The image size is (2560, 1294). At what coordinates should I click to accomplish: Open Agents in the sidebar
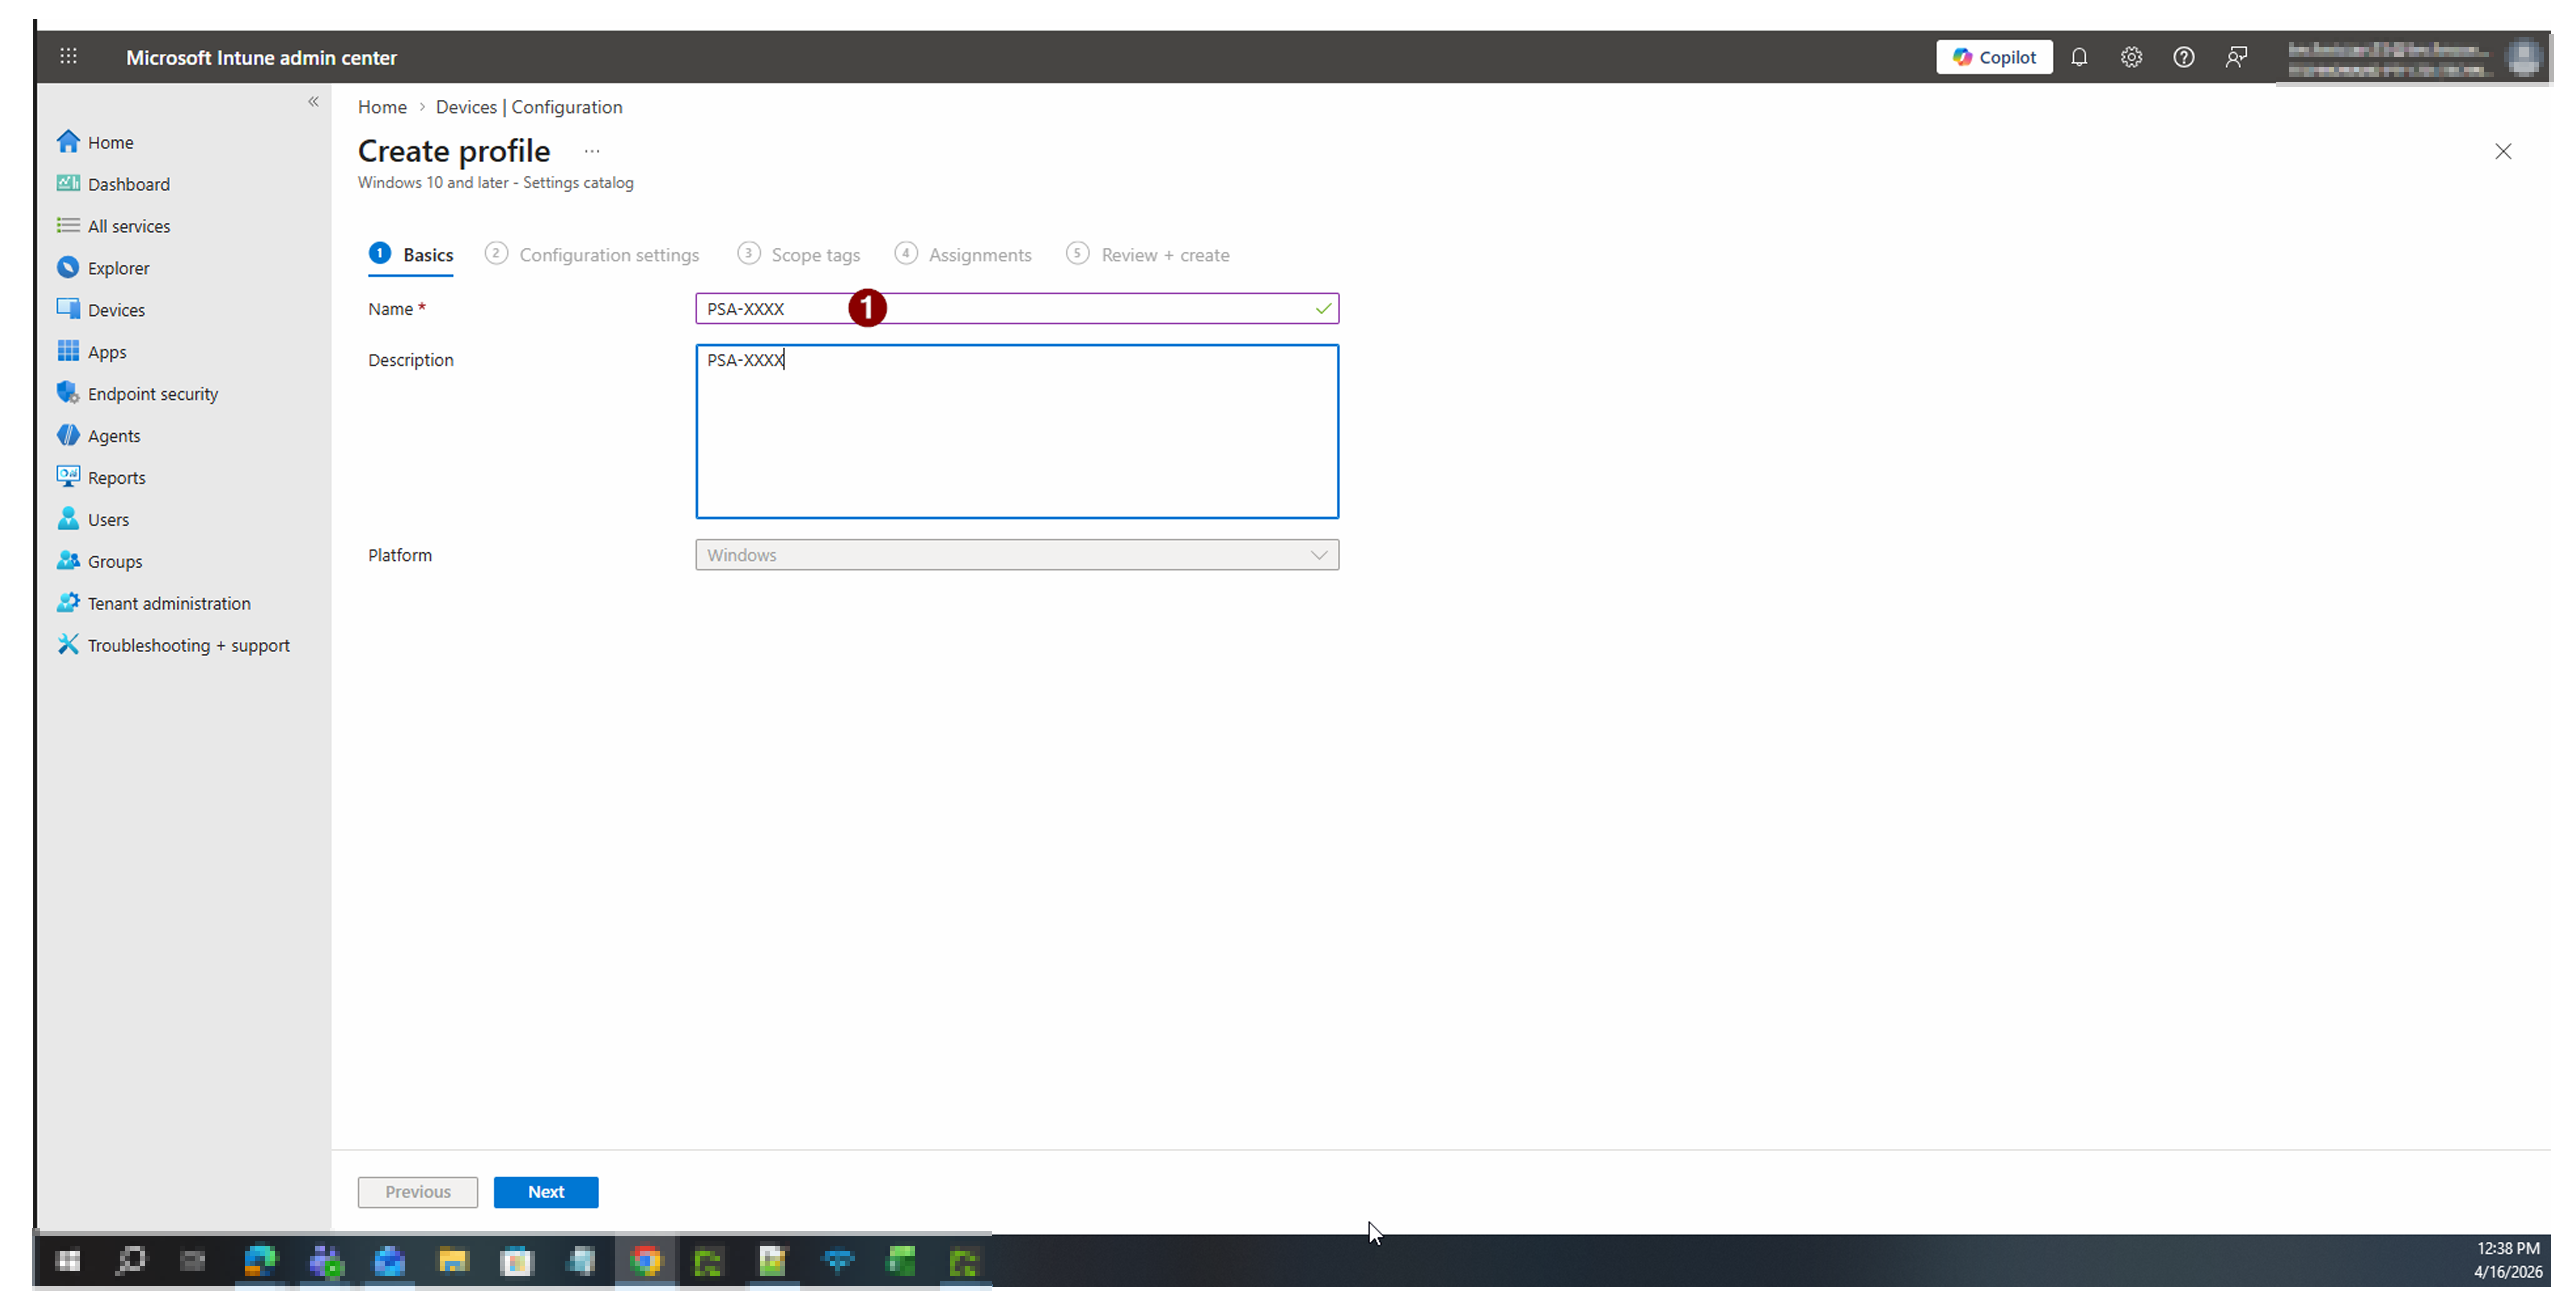tap(98, 436)
